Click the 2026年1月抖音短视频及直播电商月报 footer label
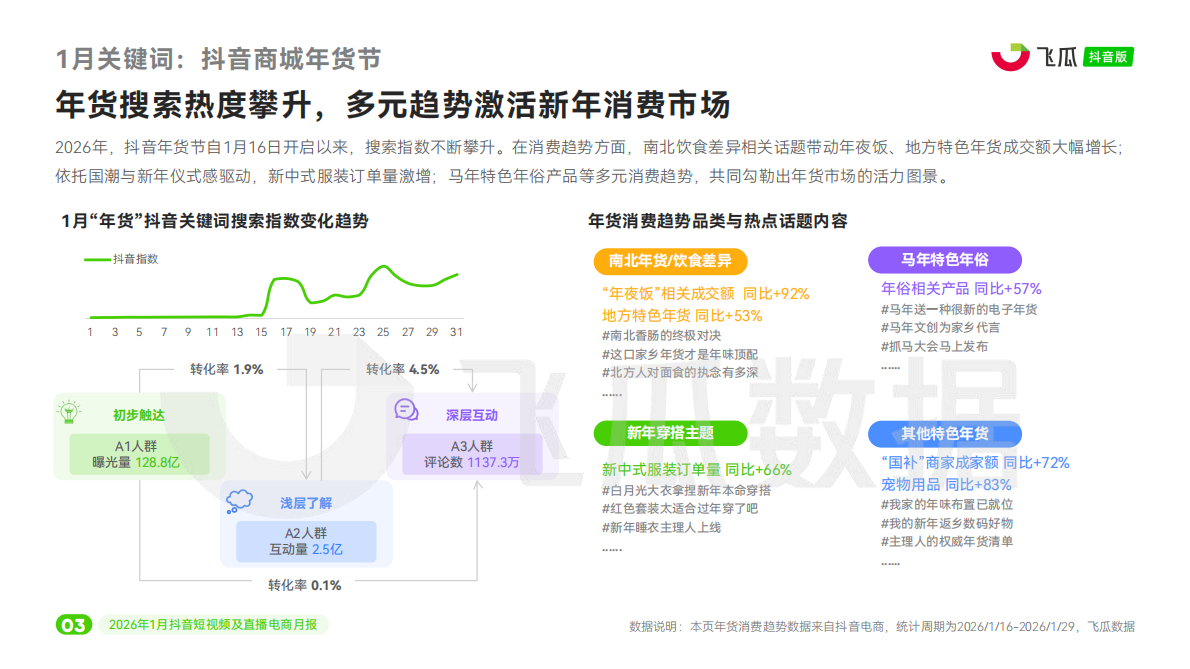The image size is (1190, 669). pos(213,625)
